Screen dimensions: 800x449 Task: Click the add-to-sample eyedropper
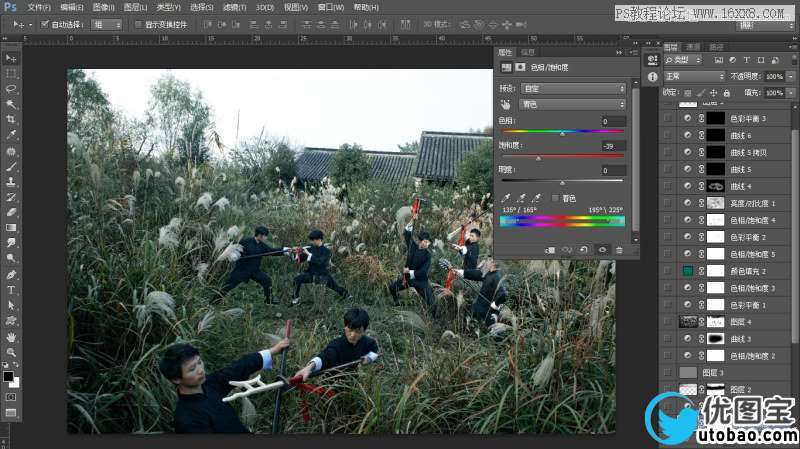pos(521,198)
